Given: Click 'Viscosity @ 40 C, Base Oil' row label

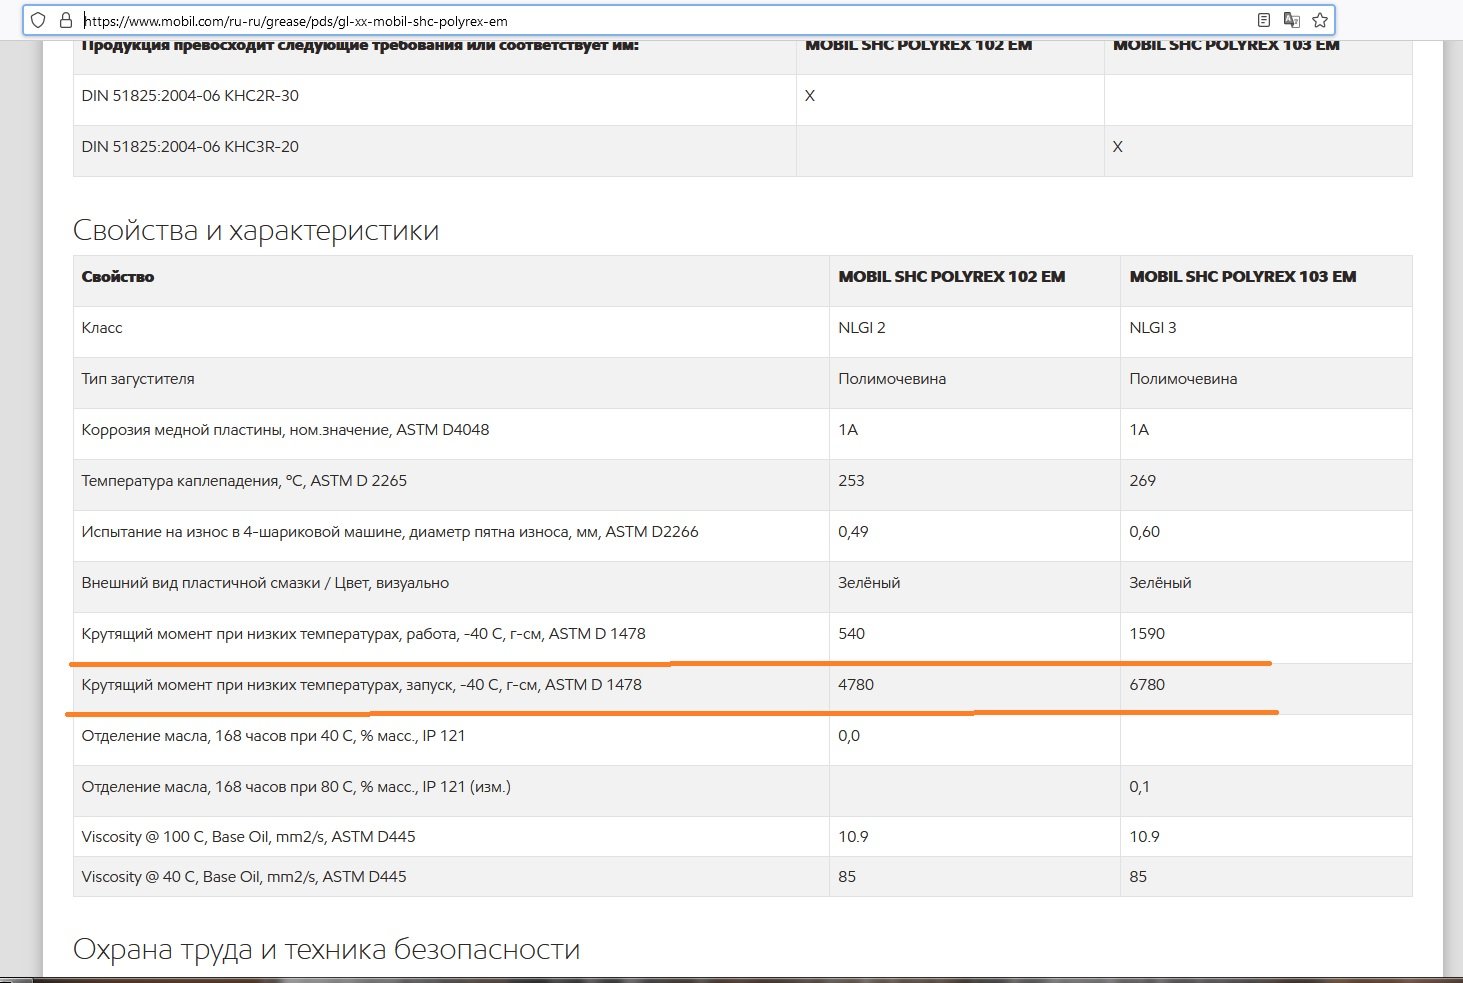Looking at the screenshot, I should coord(244,877).
